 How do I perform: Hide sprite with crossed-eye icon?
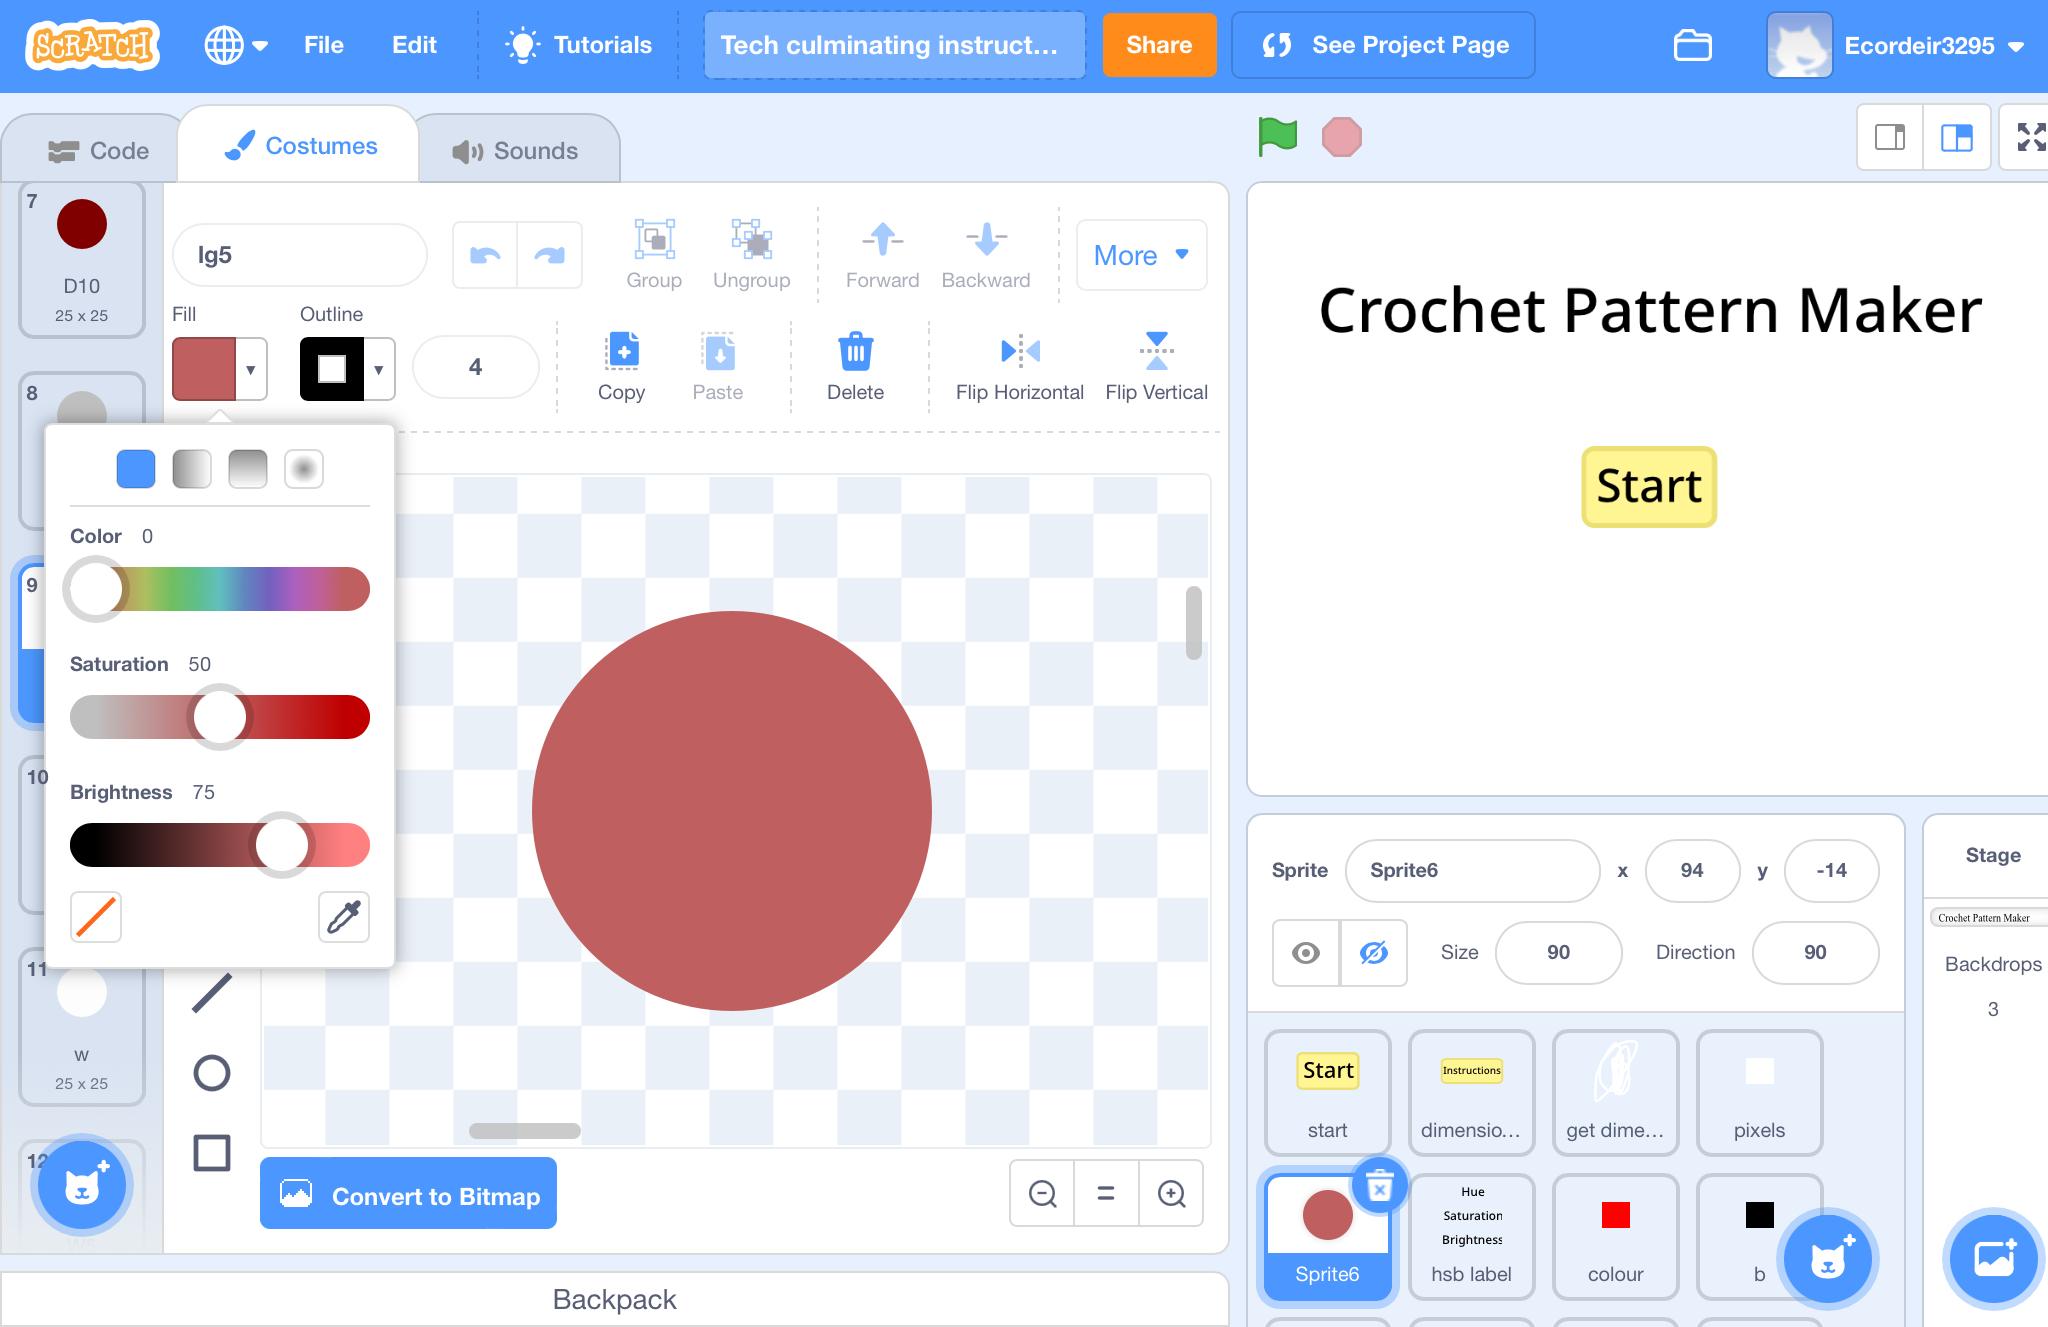1374,952
